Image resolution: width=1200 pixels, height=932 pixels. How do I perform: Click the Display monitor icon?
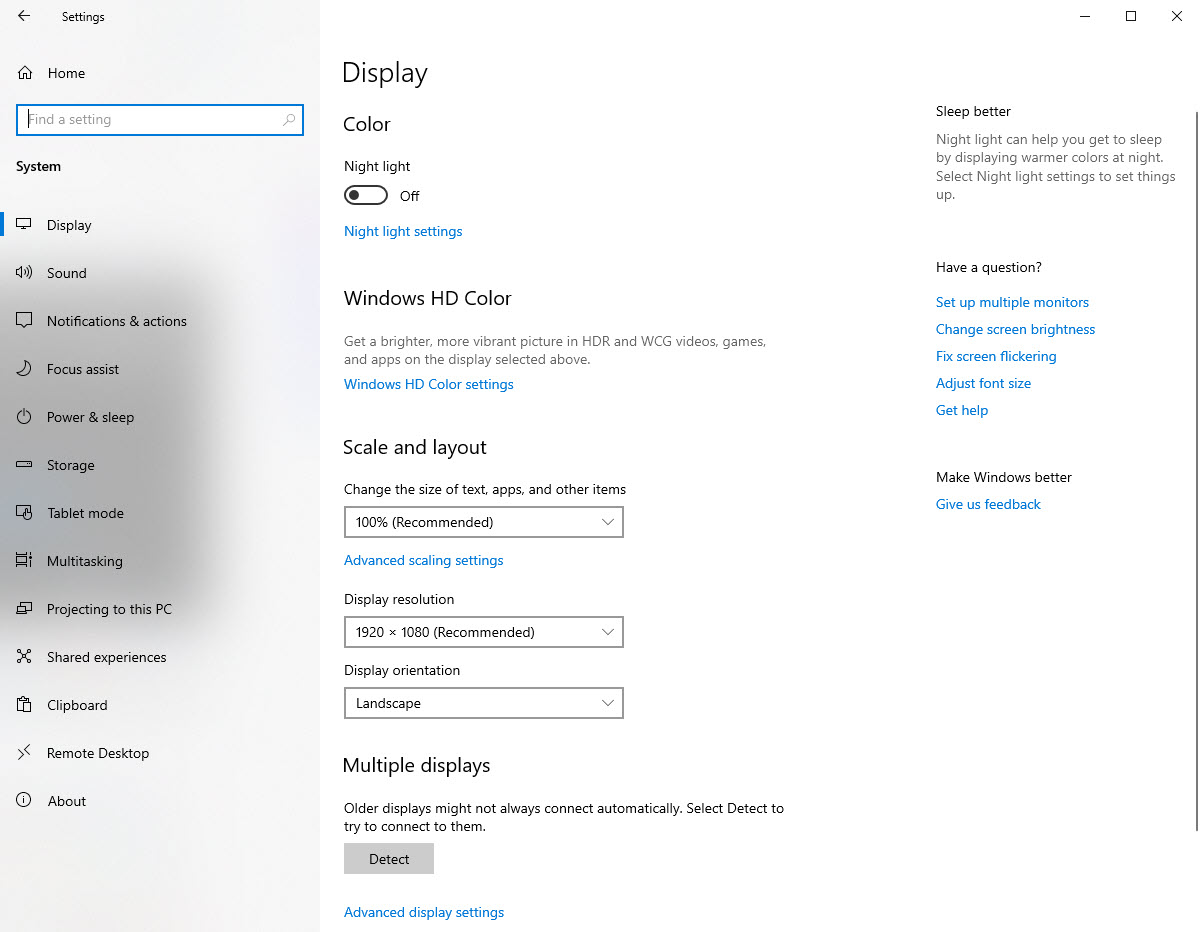tap(24, 225)
